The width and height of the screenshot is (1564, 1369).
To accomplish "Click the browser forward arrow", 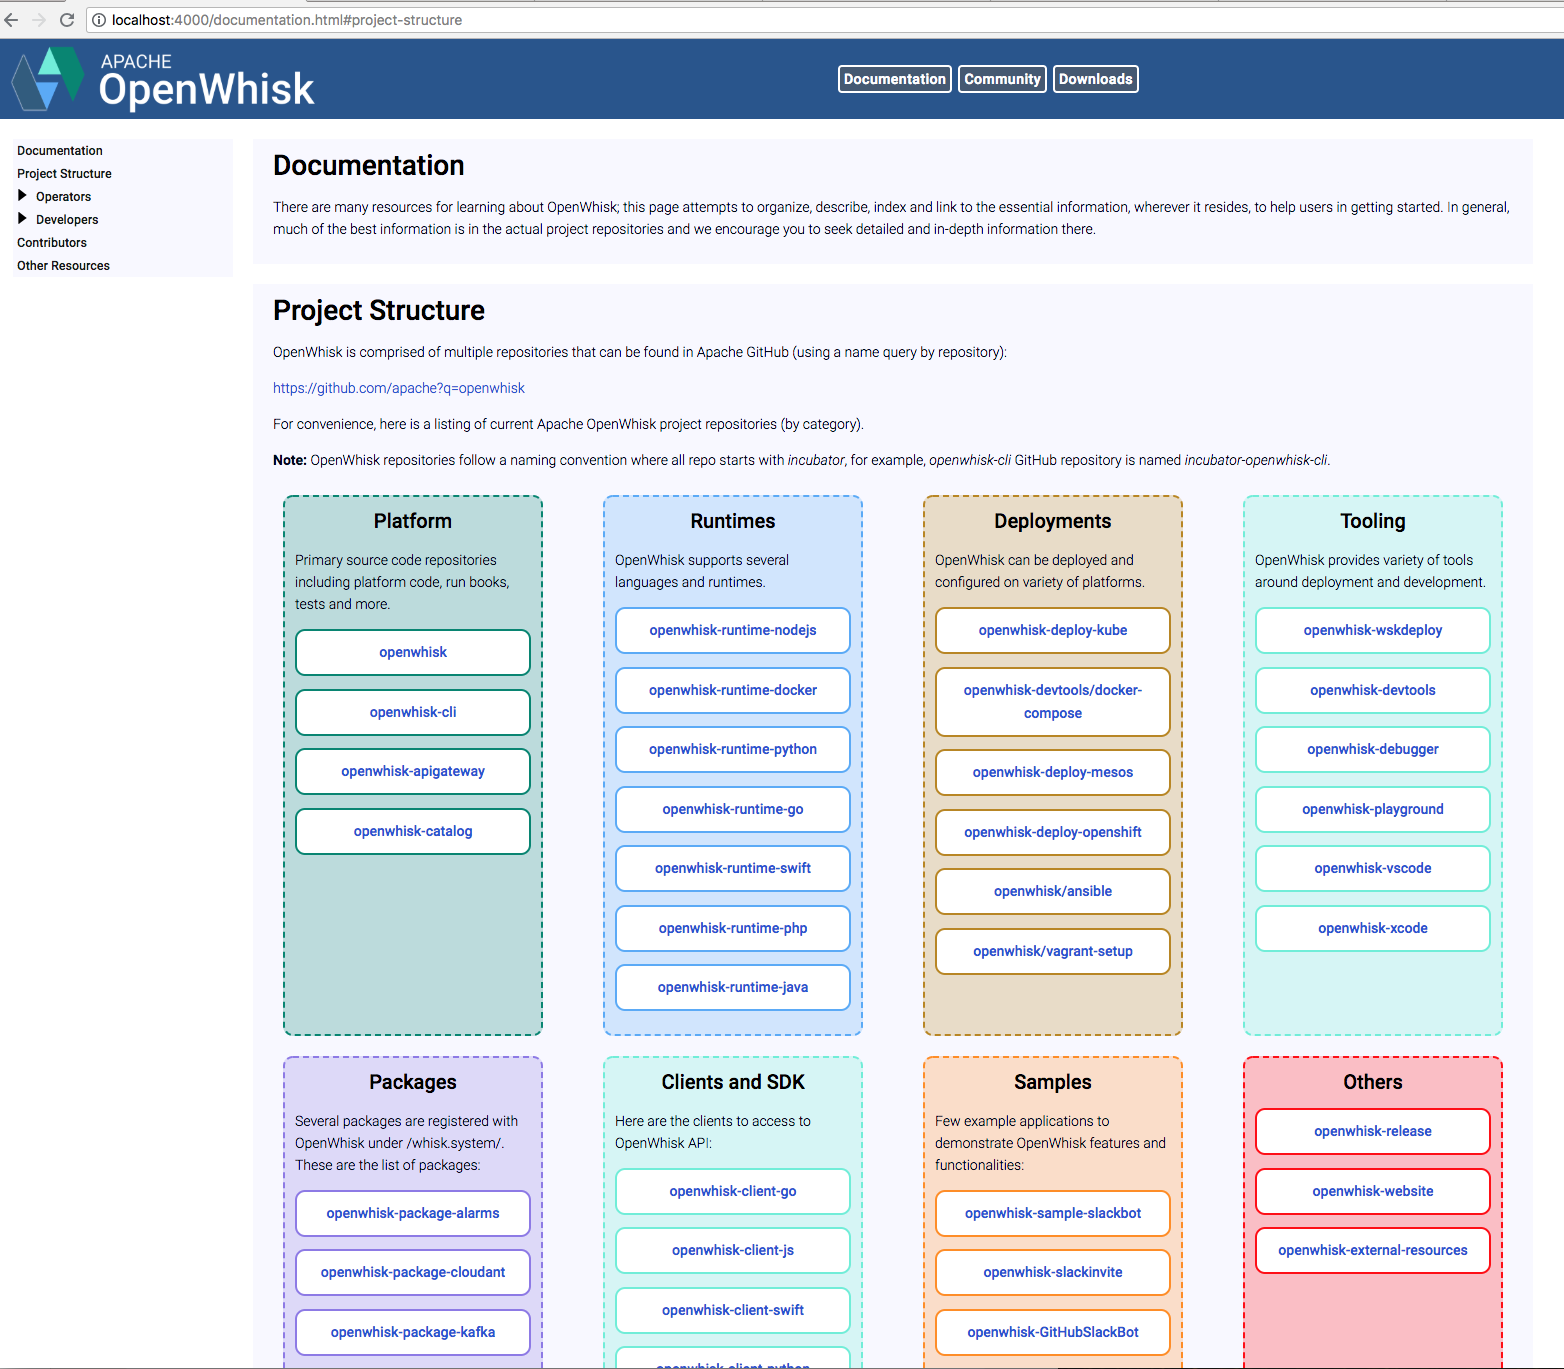I will 39,20.
